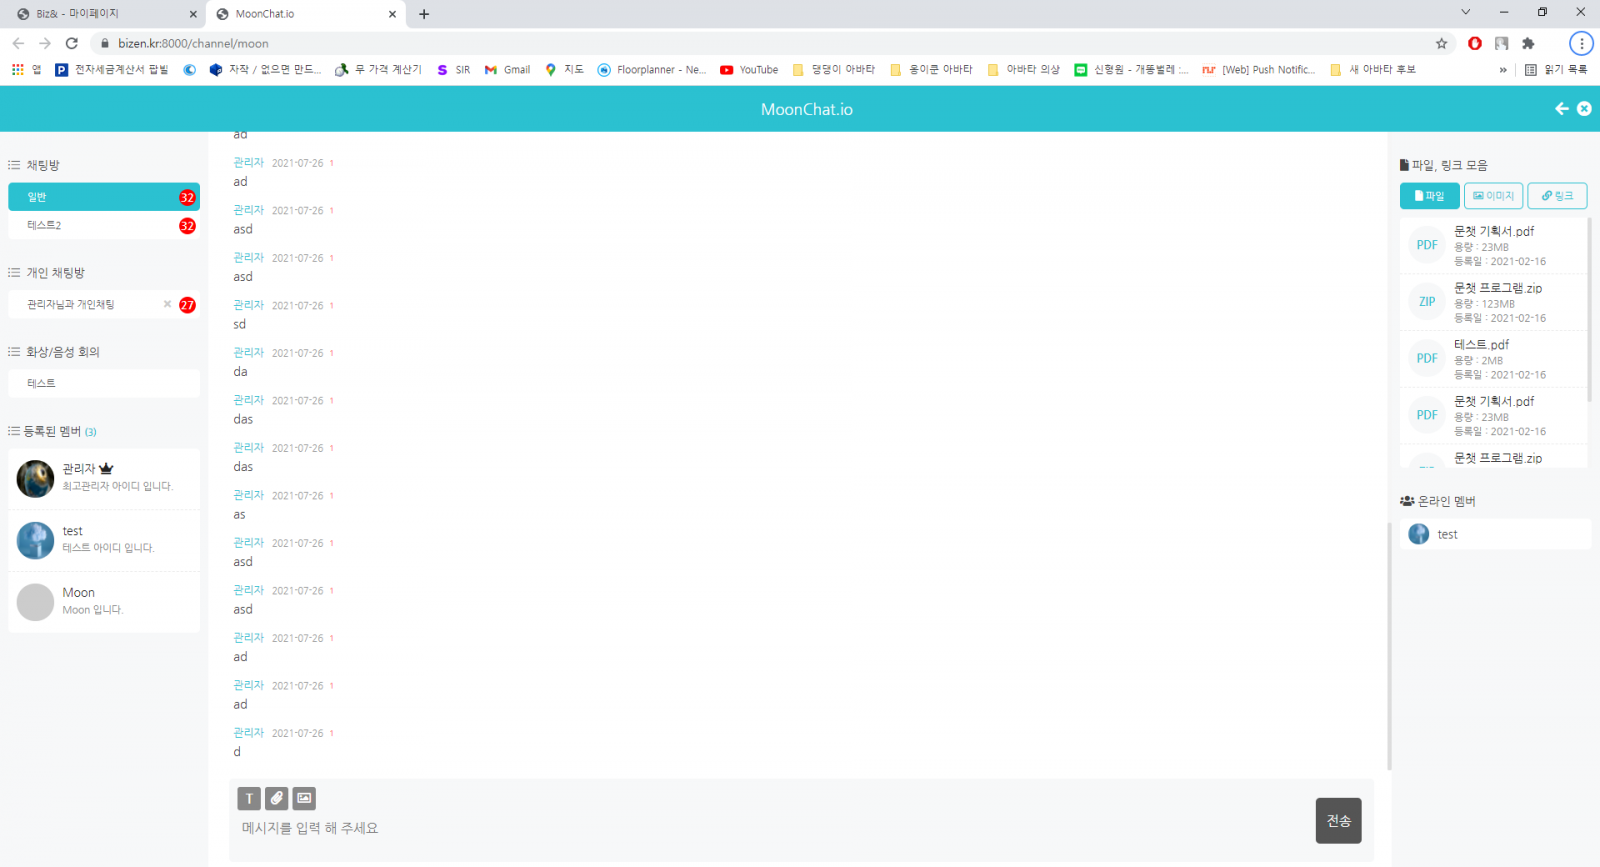Insert an image using the picture icon
Viewport: 1600px width, 867px height.
[x=304, y=798]
